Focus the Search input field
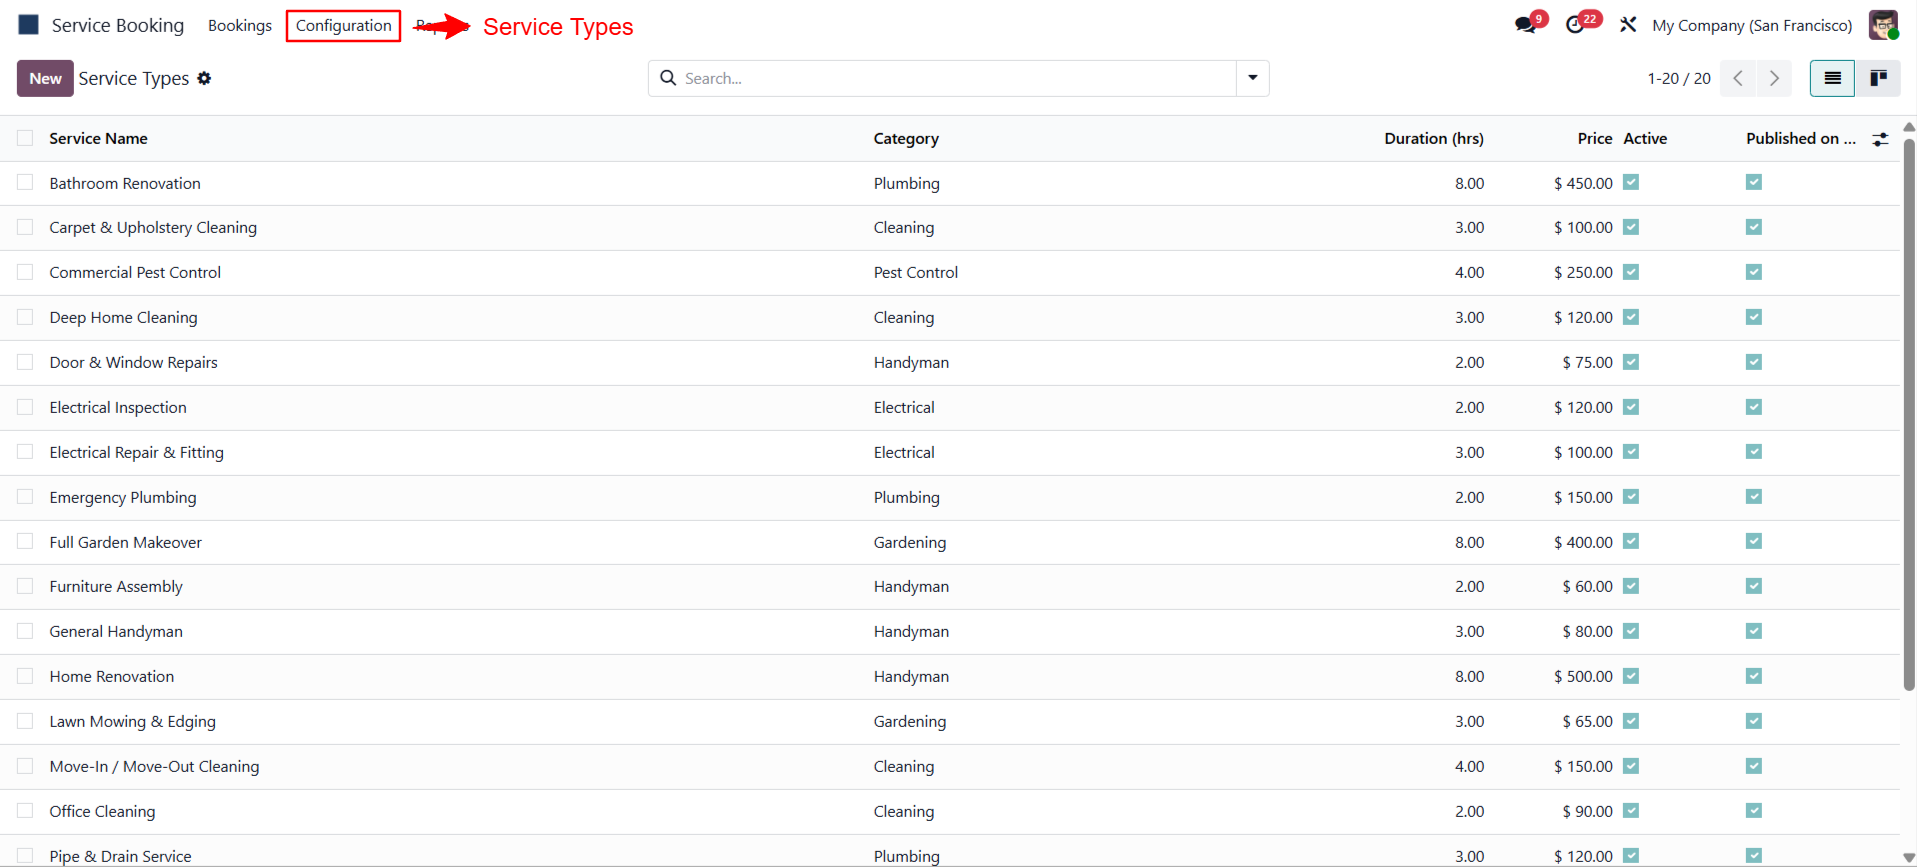The height and width of the screenshot is (867, 1917). (x=958, y=78)
